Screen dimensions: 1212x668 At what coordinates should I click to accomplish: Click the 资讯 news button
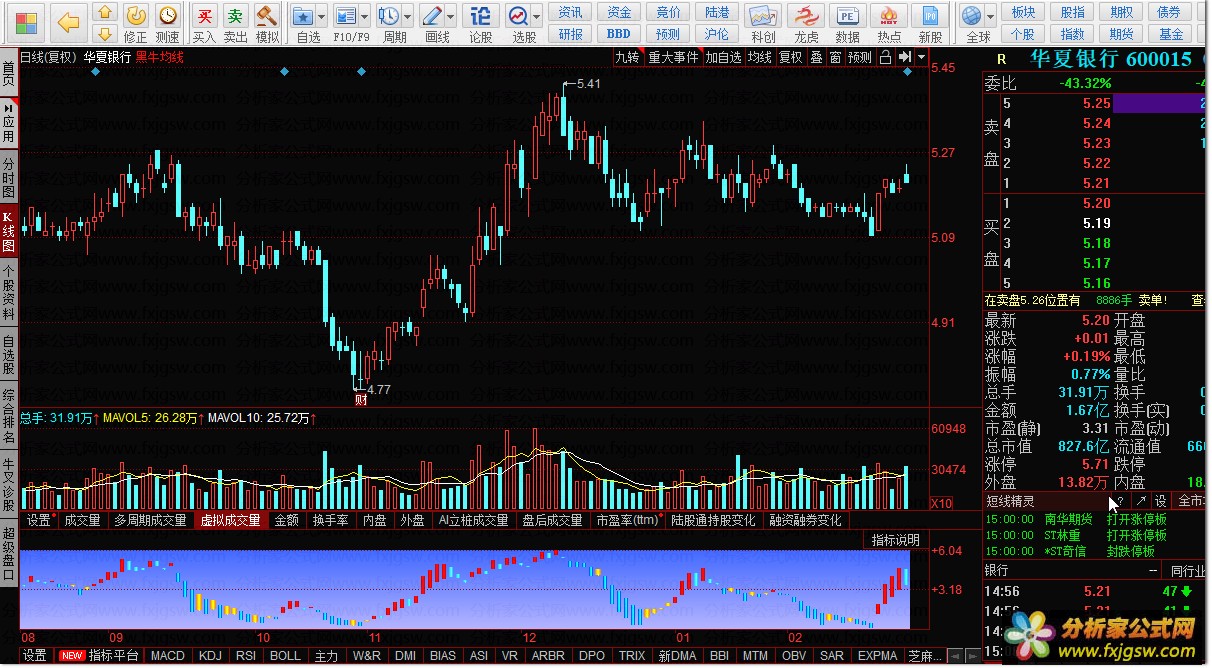point(571,12)
